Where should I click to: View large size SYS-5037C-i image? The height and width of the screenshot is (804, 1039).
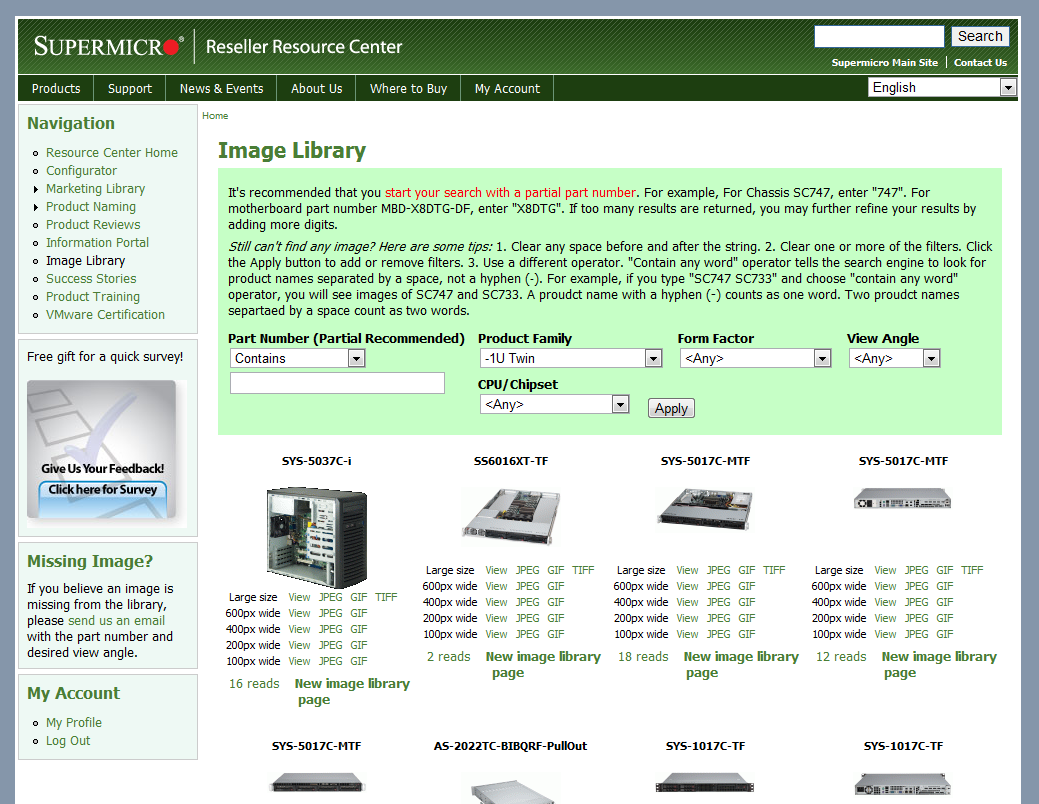(x=299, y=597)
